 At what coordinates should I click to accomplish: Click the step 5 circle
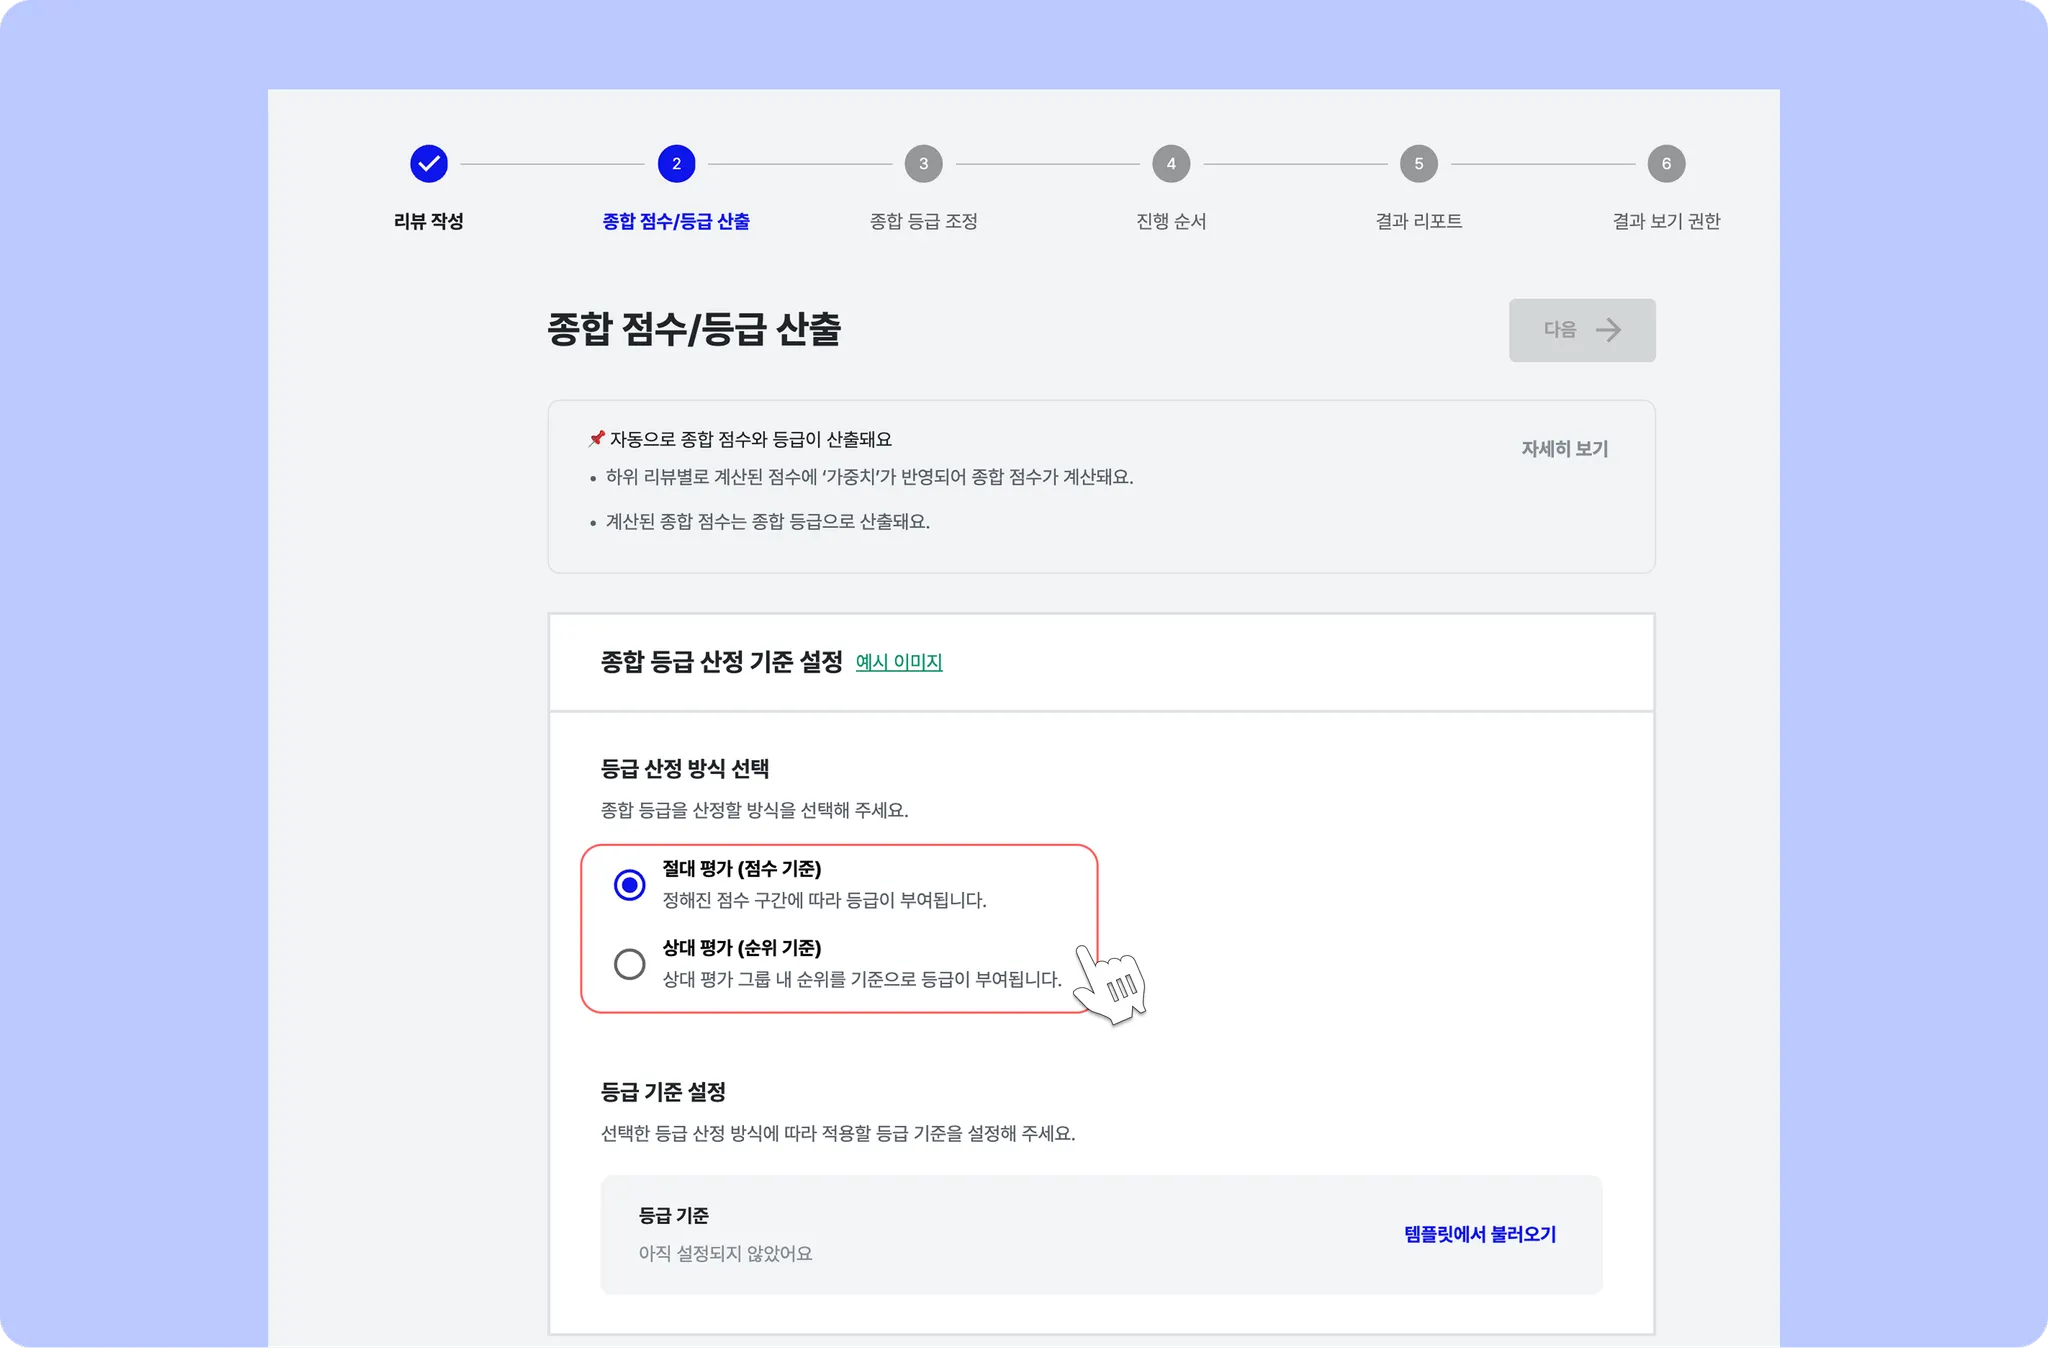pos(1418,164)
